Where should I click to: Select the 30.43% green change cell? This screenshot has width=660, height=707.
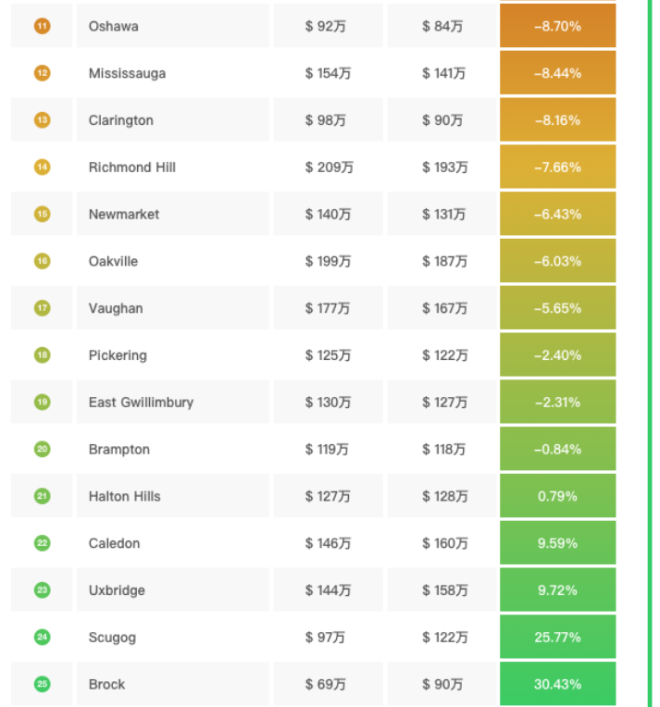coord(558,684)
